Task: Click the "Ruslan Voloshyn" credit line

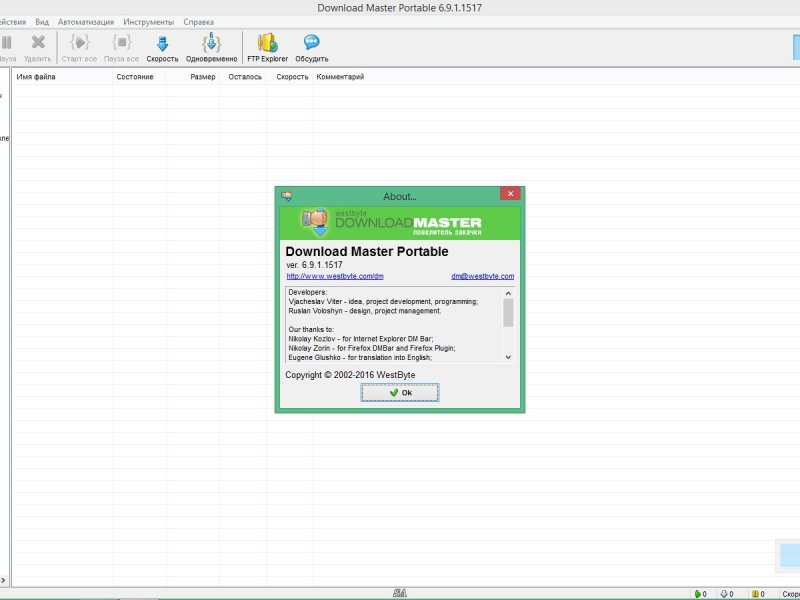Action: (365, 311)
